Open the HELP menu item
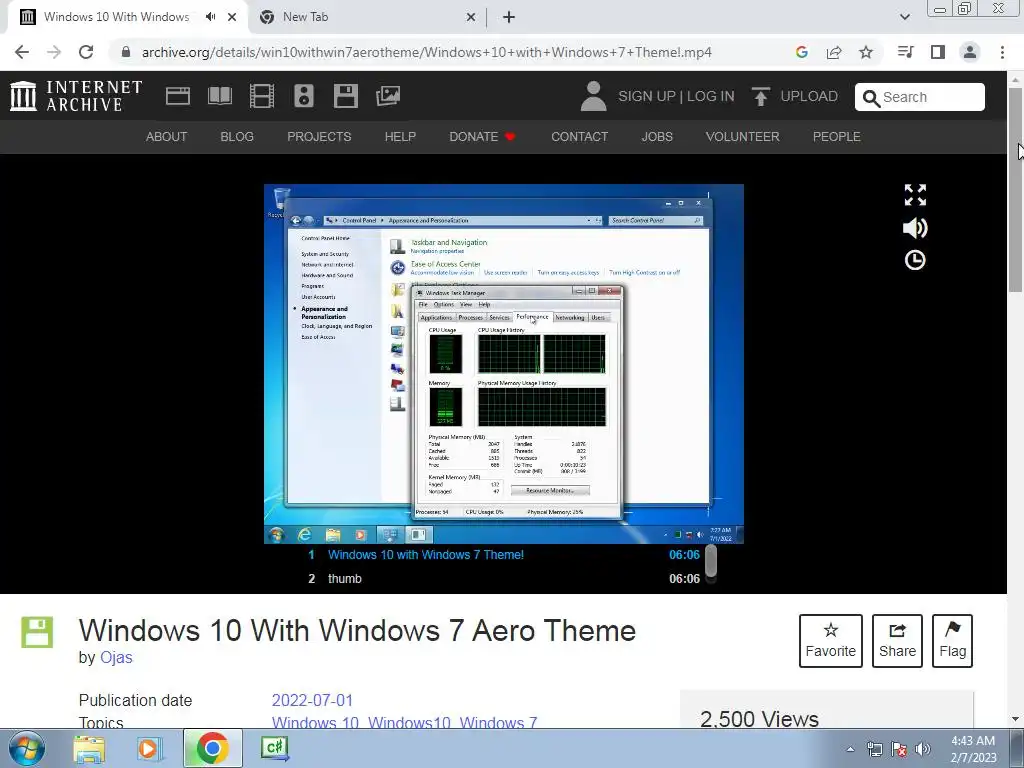 point(400,136)
